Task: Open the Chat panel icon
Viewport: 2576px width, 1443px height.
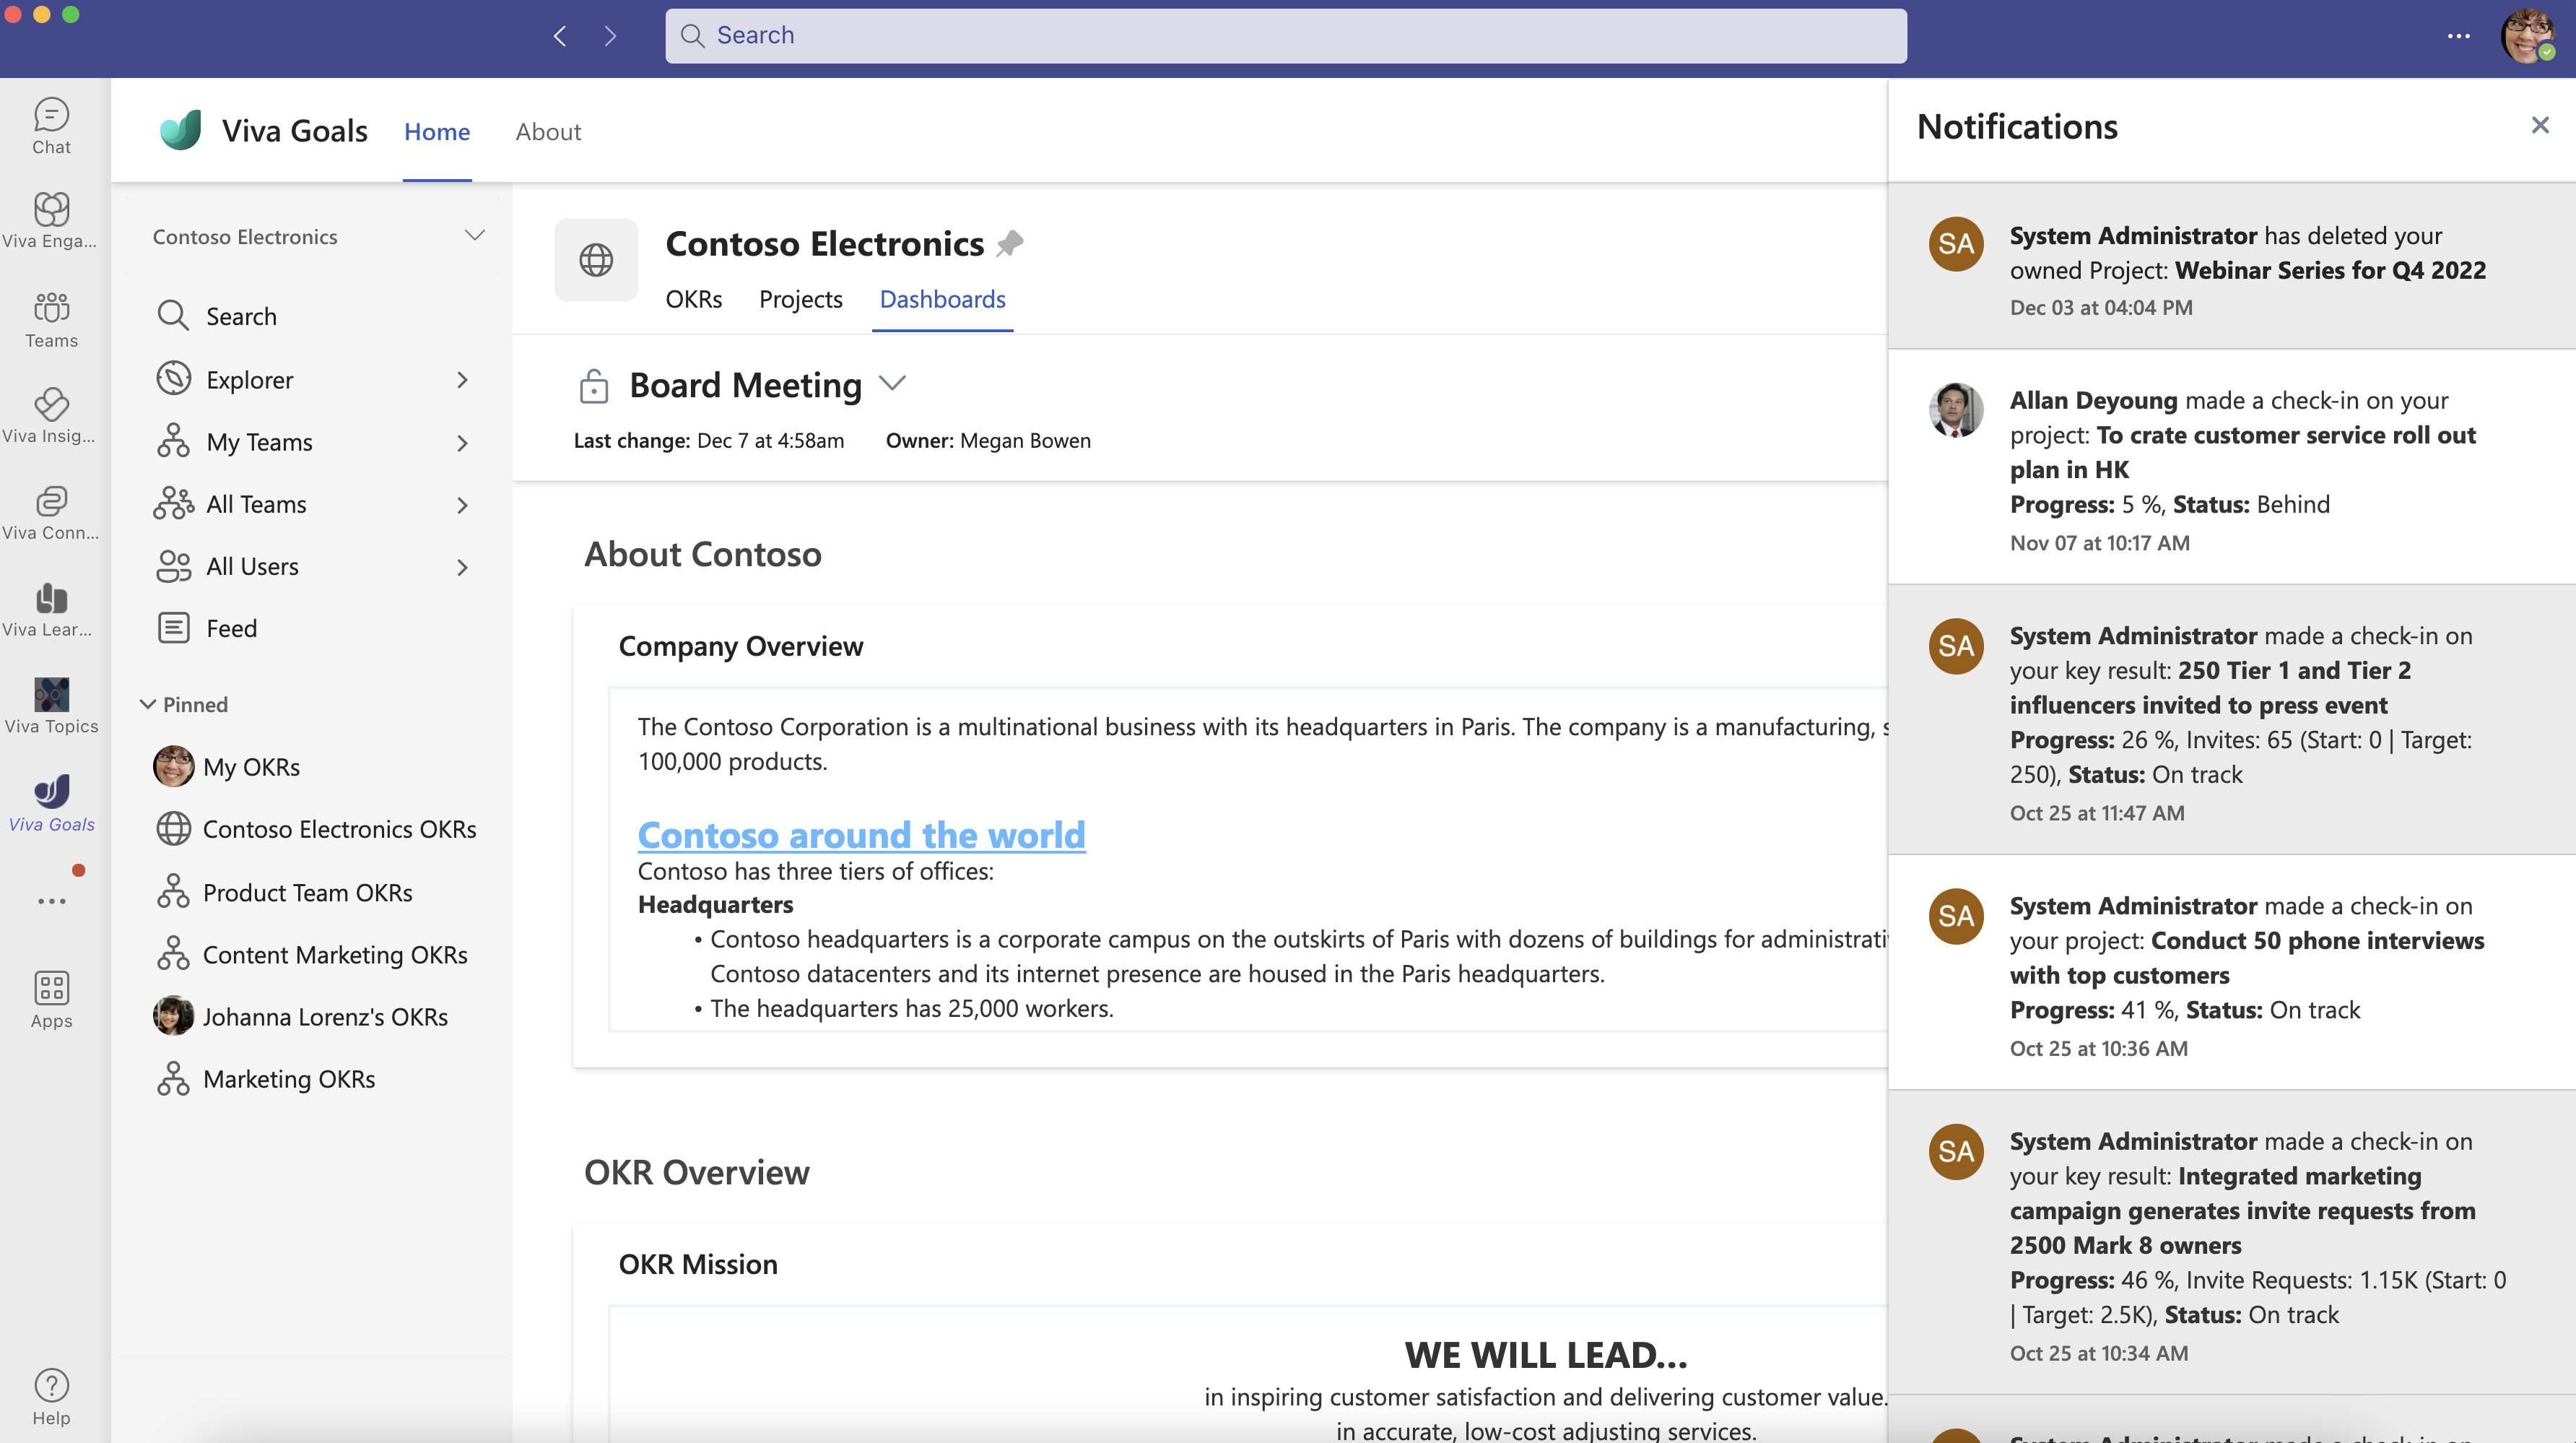Action: coord(51,113)
